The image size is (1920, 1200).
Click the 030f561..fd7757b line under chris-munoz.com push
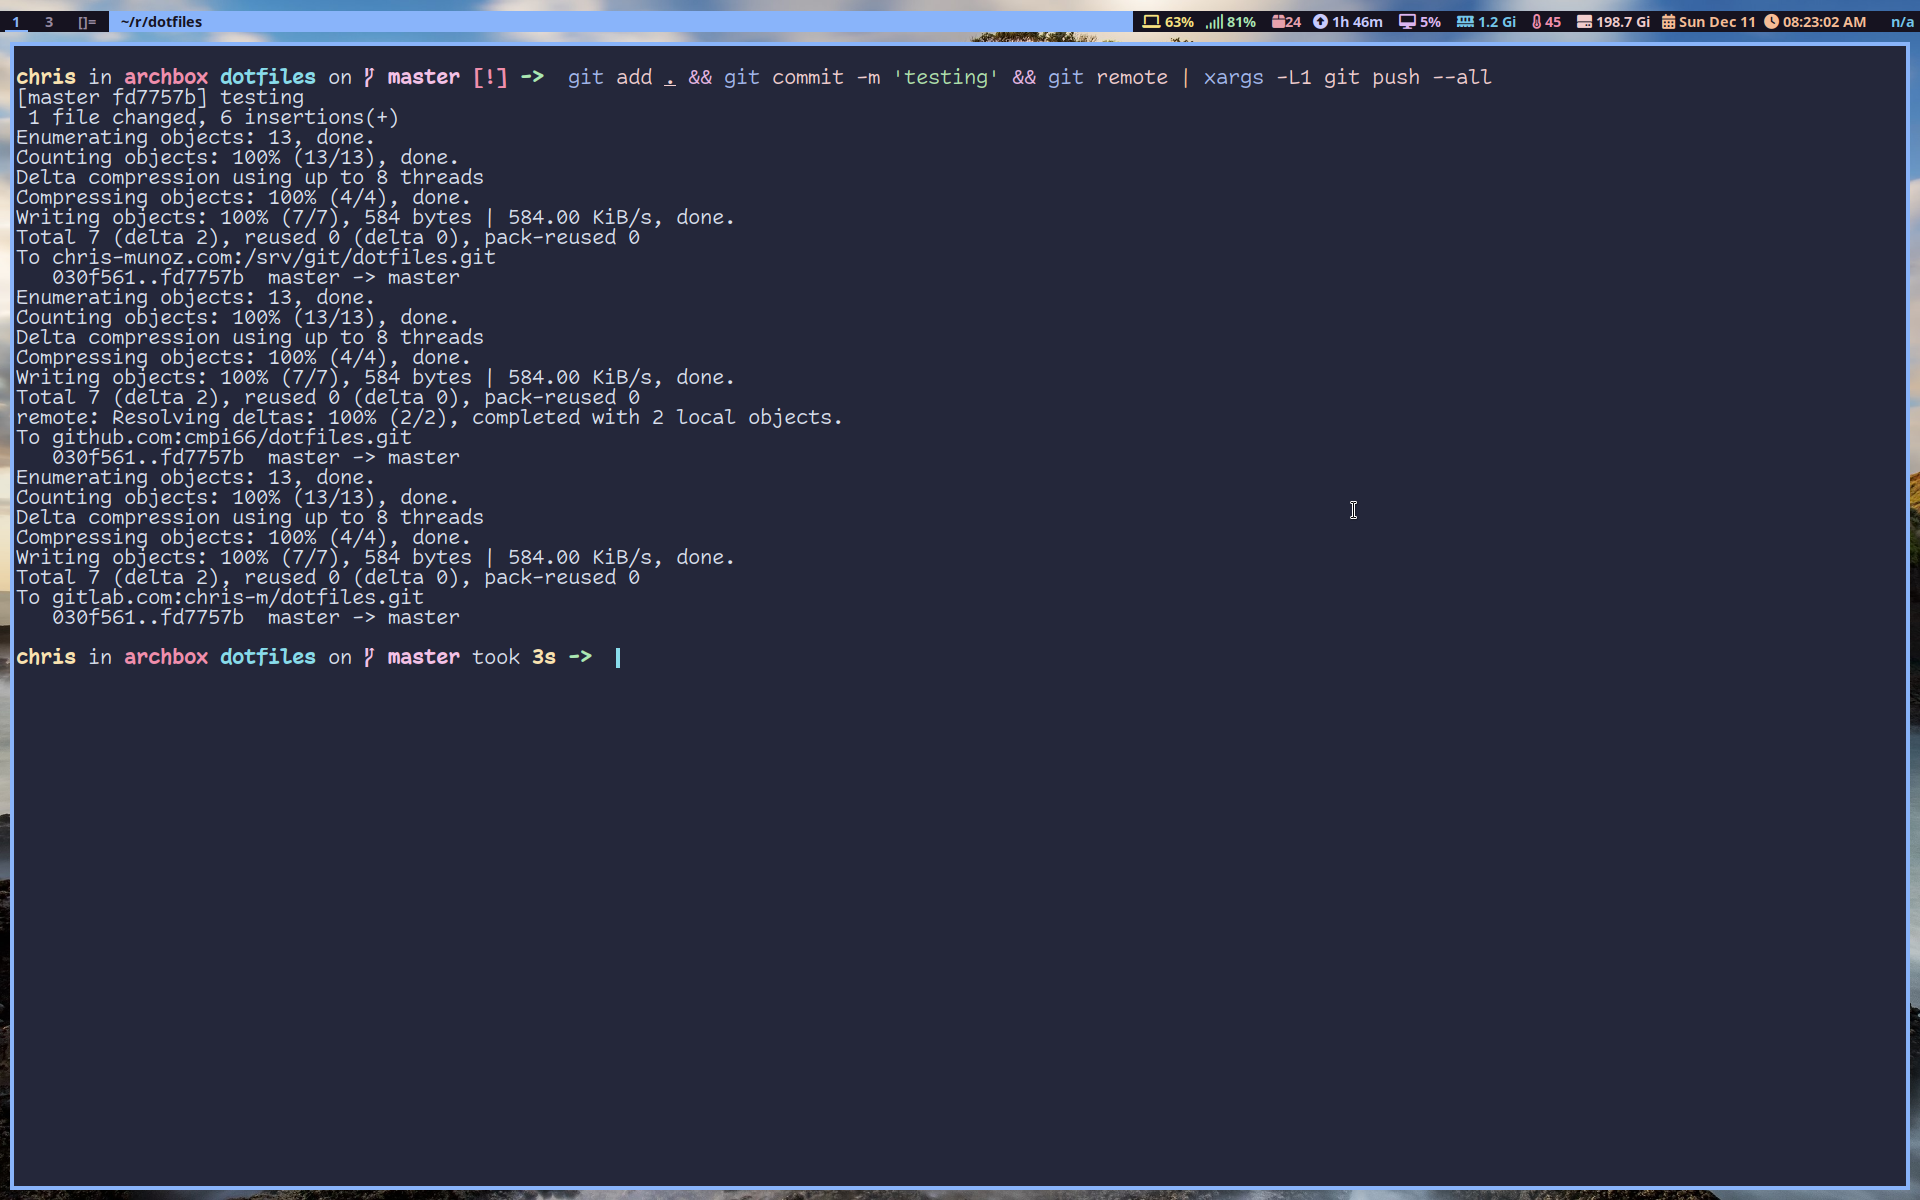click(x=256, y=278)
